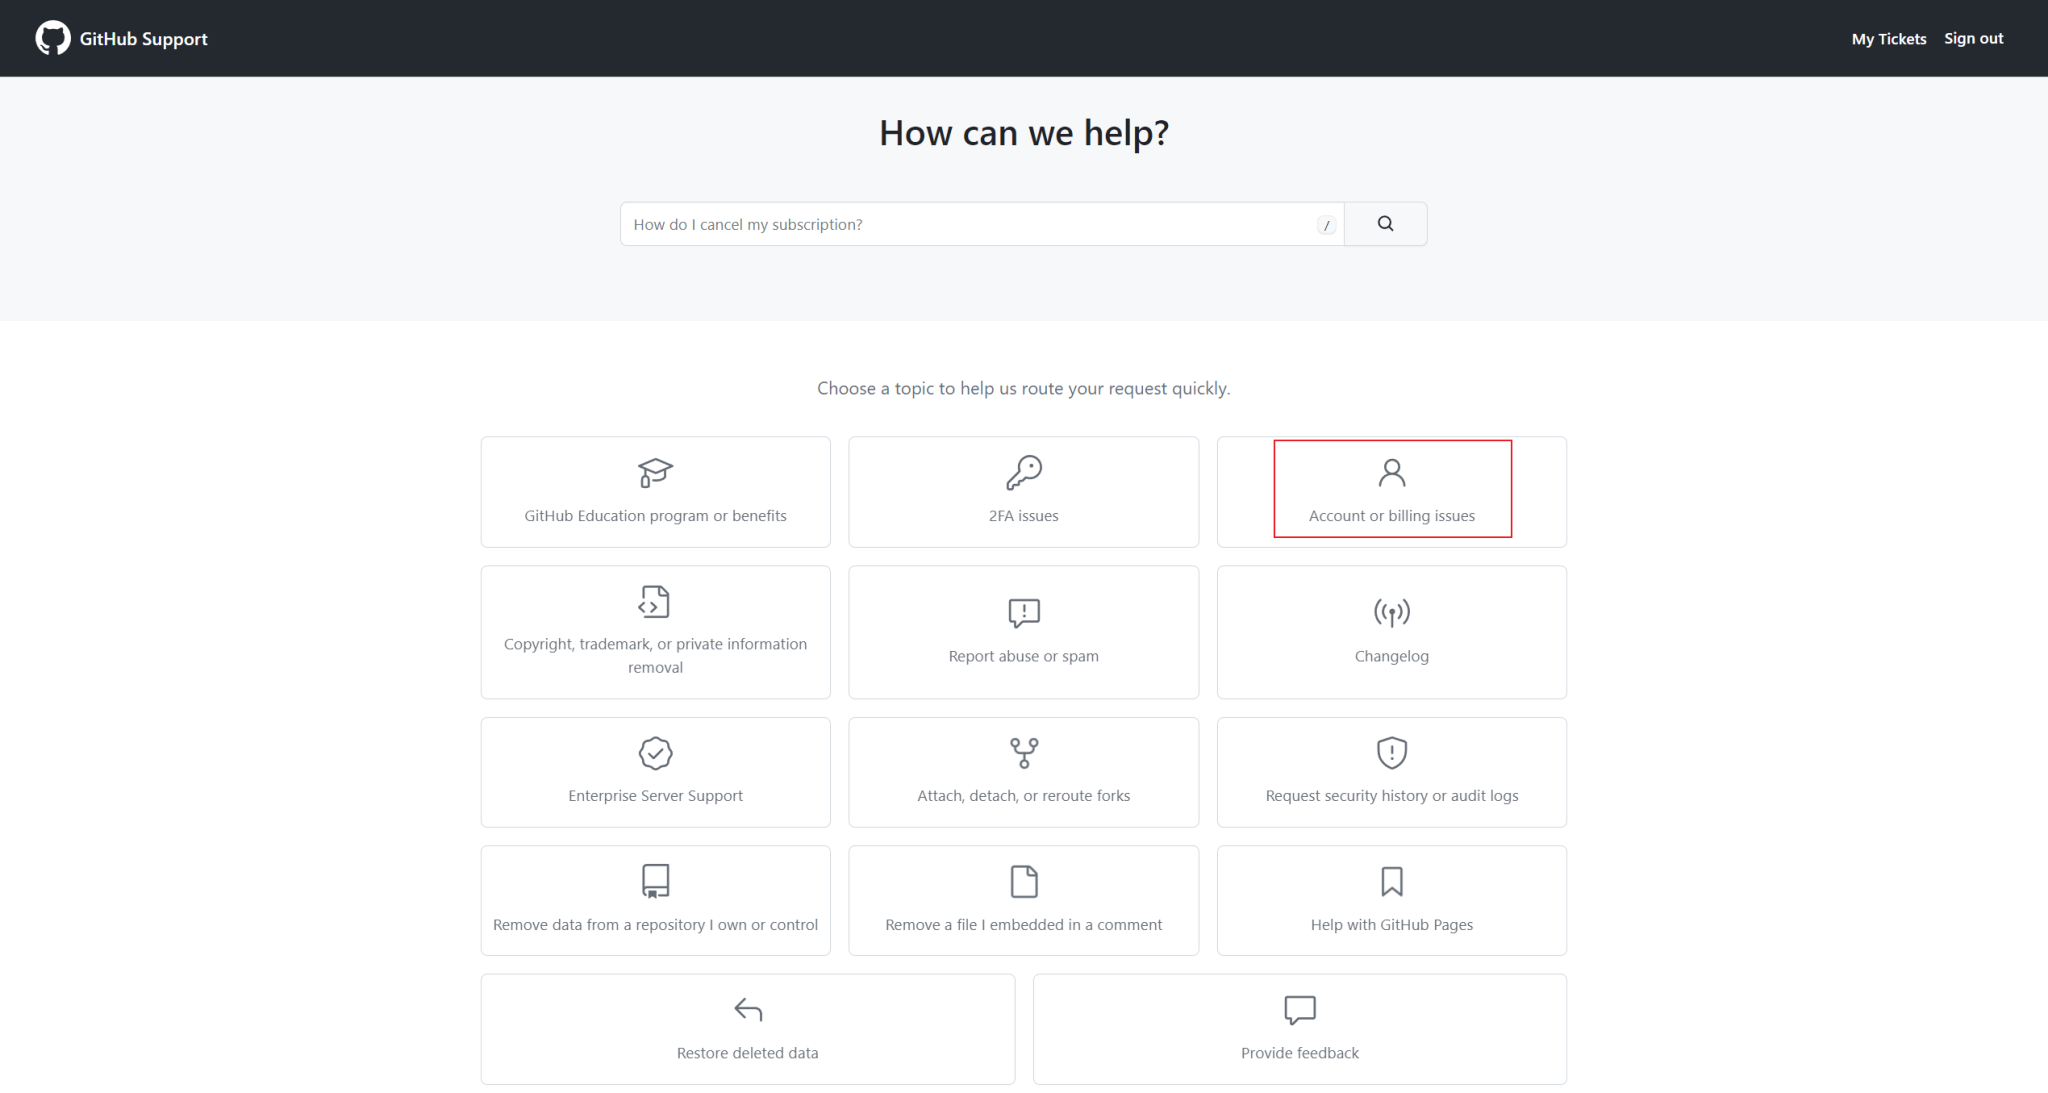The image size is (2048, 1093).
Task: Click the shield icon for security history
Action: tap(1391, 753)
